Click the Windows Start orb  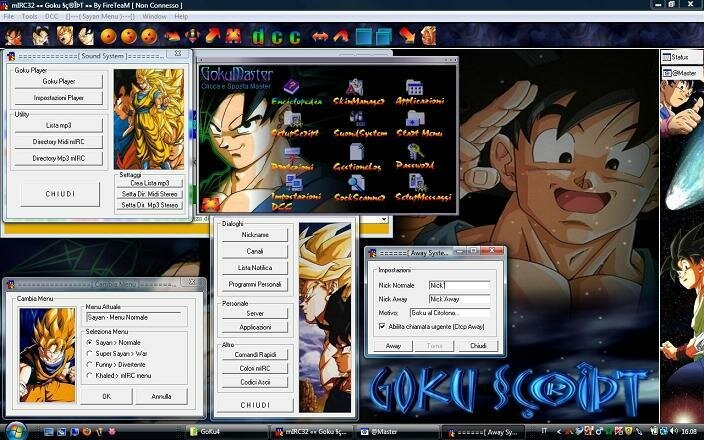[17, 431]
